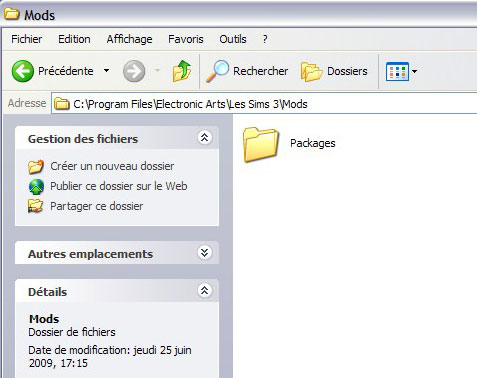This screenshot has height=378, width=477.
Task: Click the views grid icon
Action: point(397,71)
